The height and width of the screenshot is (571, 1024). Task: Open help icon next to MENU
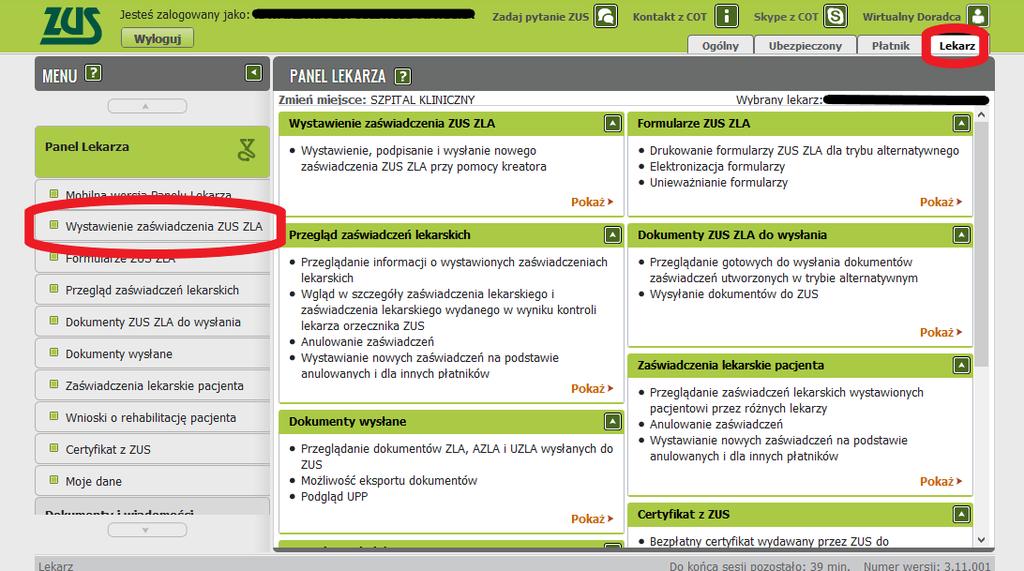coord(93,73)
